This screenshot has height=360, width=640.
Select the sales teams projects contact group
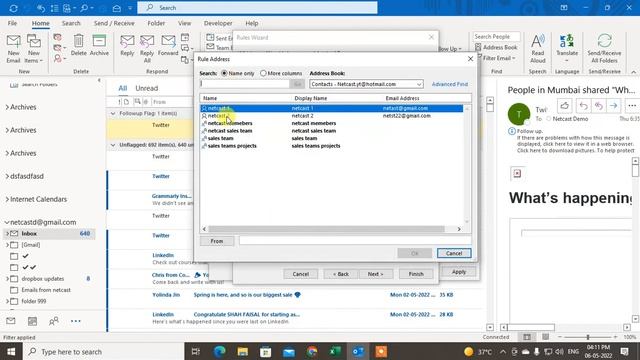(x=332, y=146)
